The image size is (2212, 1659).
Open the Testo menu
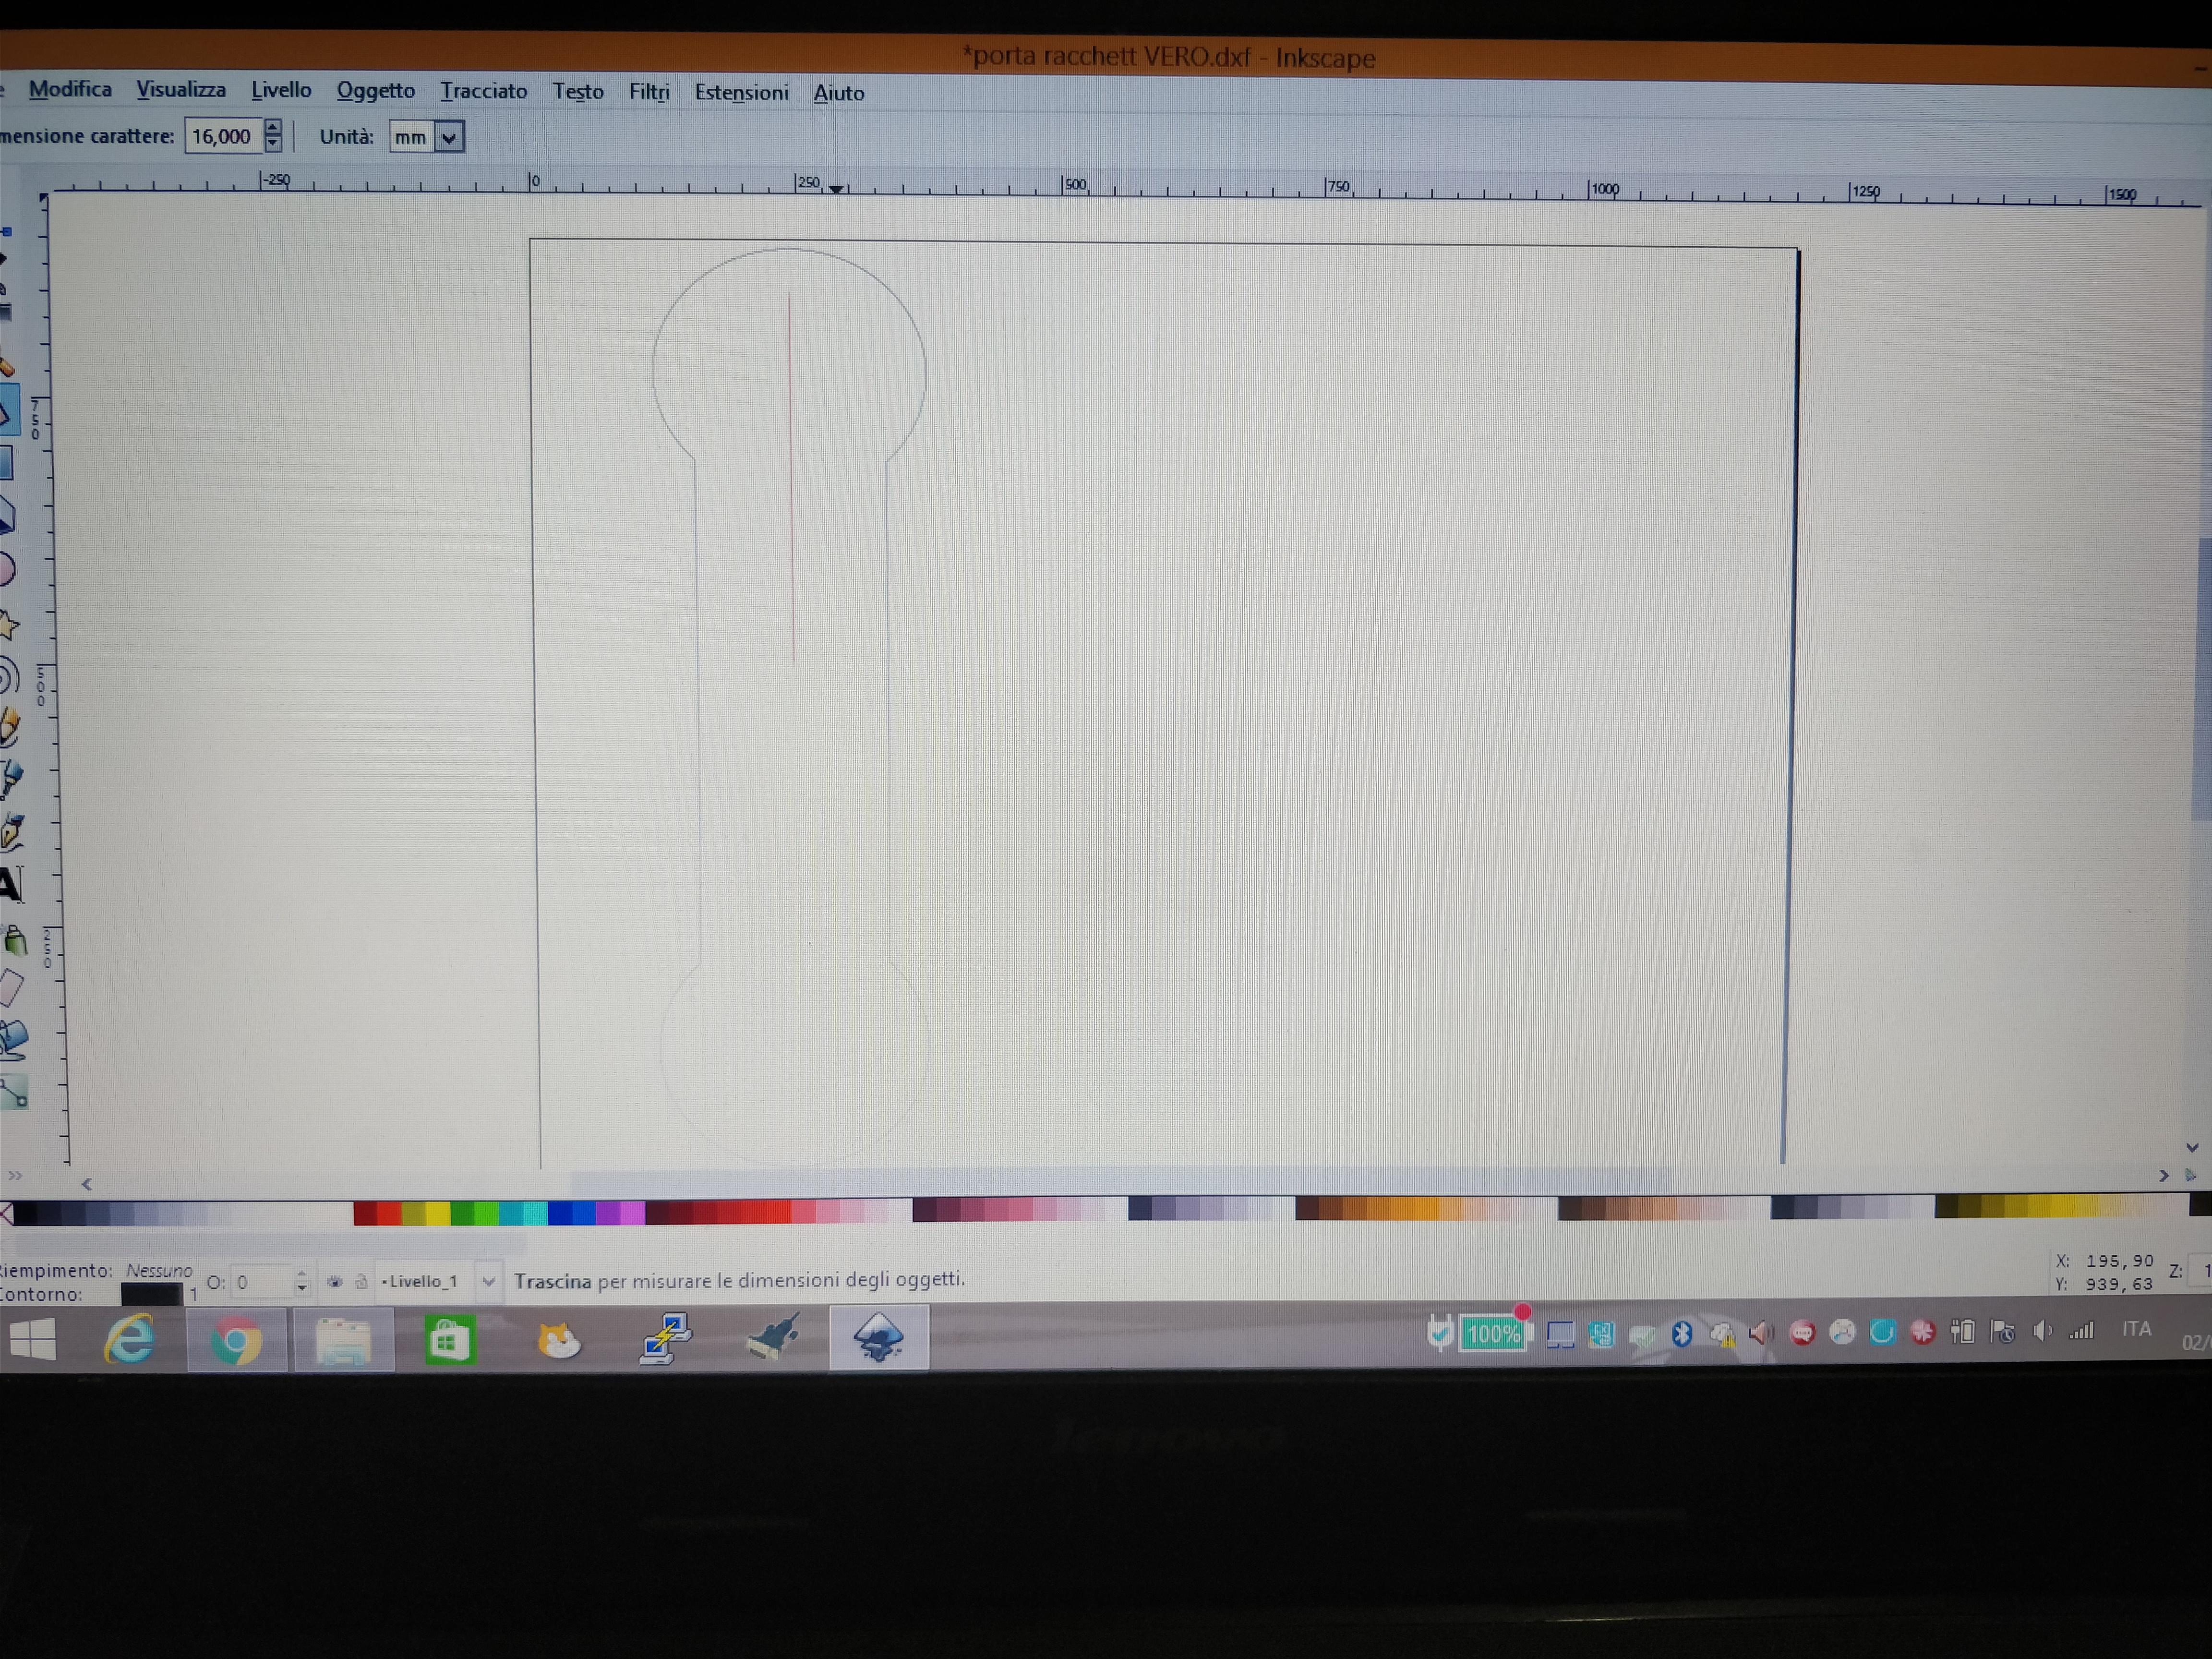click(x=578, y=92)
